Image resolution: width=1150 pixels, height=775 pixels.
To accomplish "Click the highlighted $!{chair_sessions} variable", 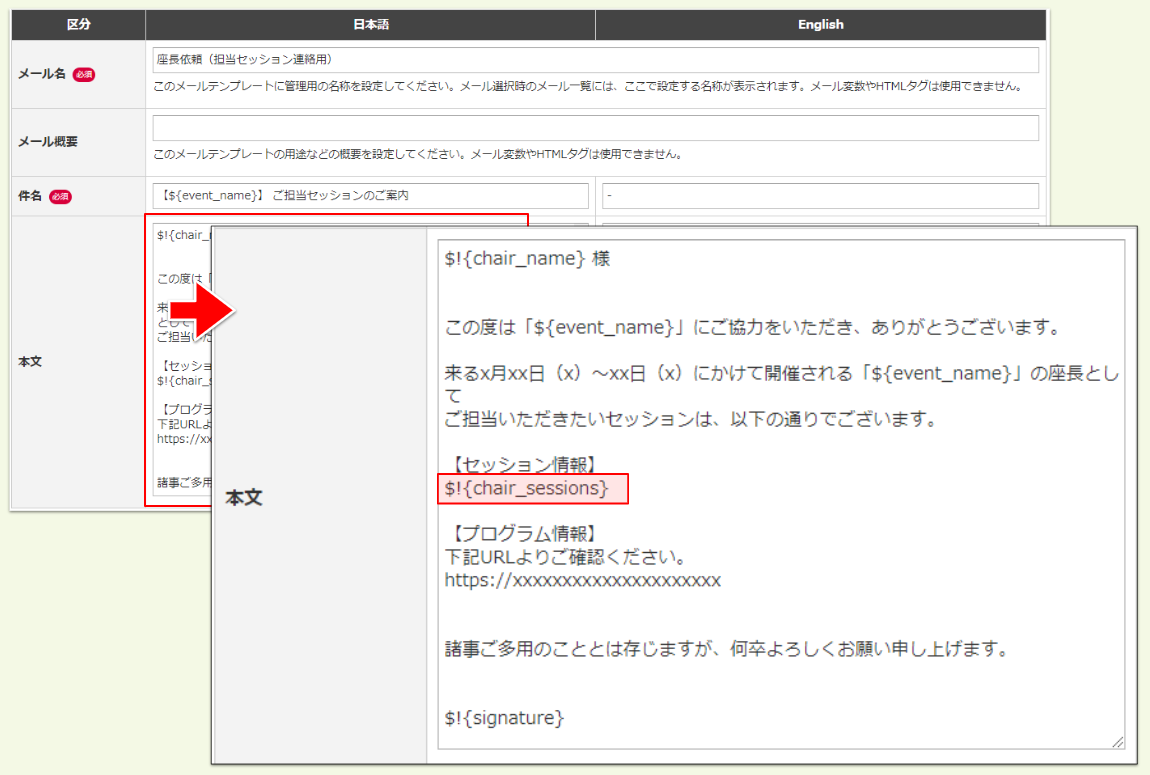I will coord(527,488).
